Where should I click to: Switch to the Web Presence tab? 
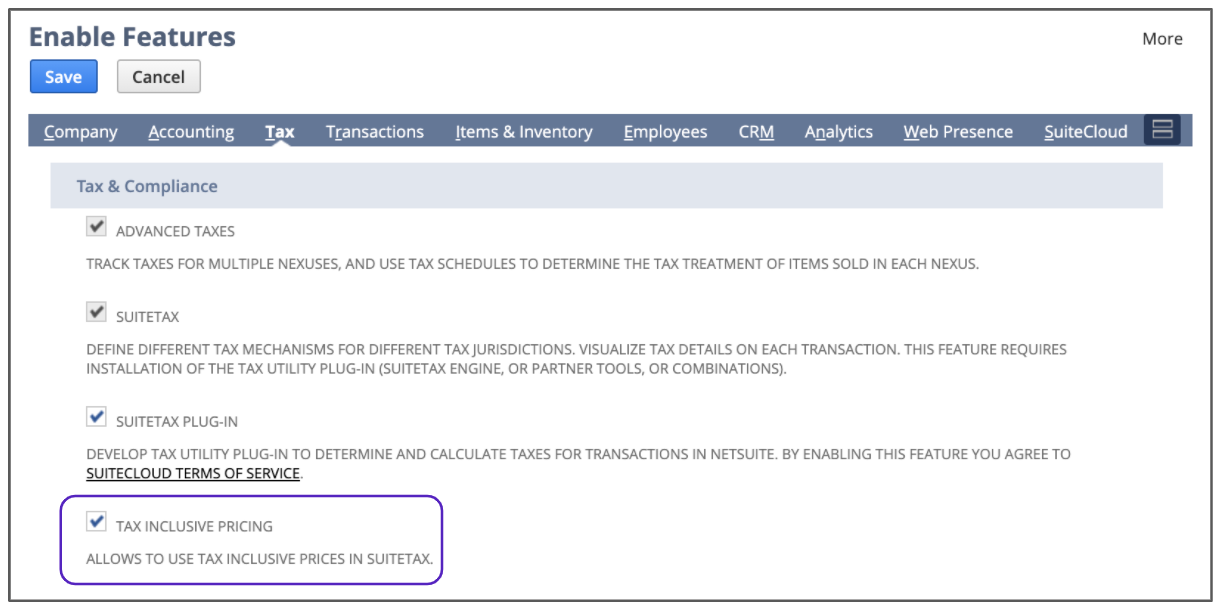click(x=958, y=132)
